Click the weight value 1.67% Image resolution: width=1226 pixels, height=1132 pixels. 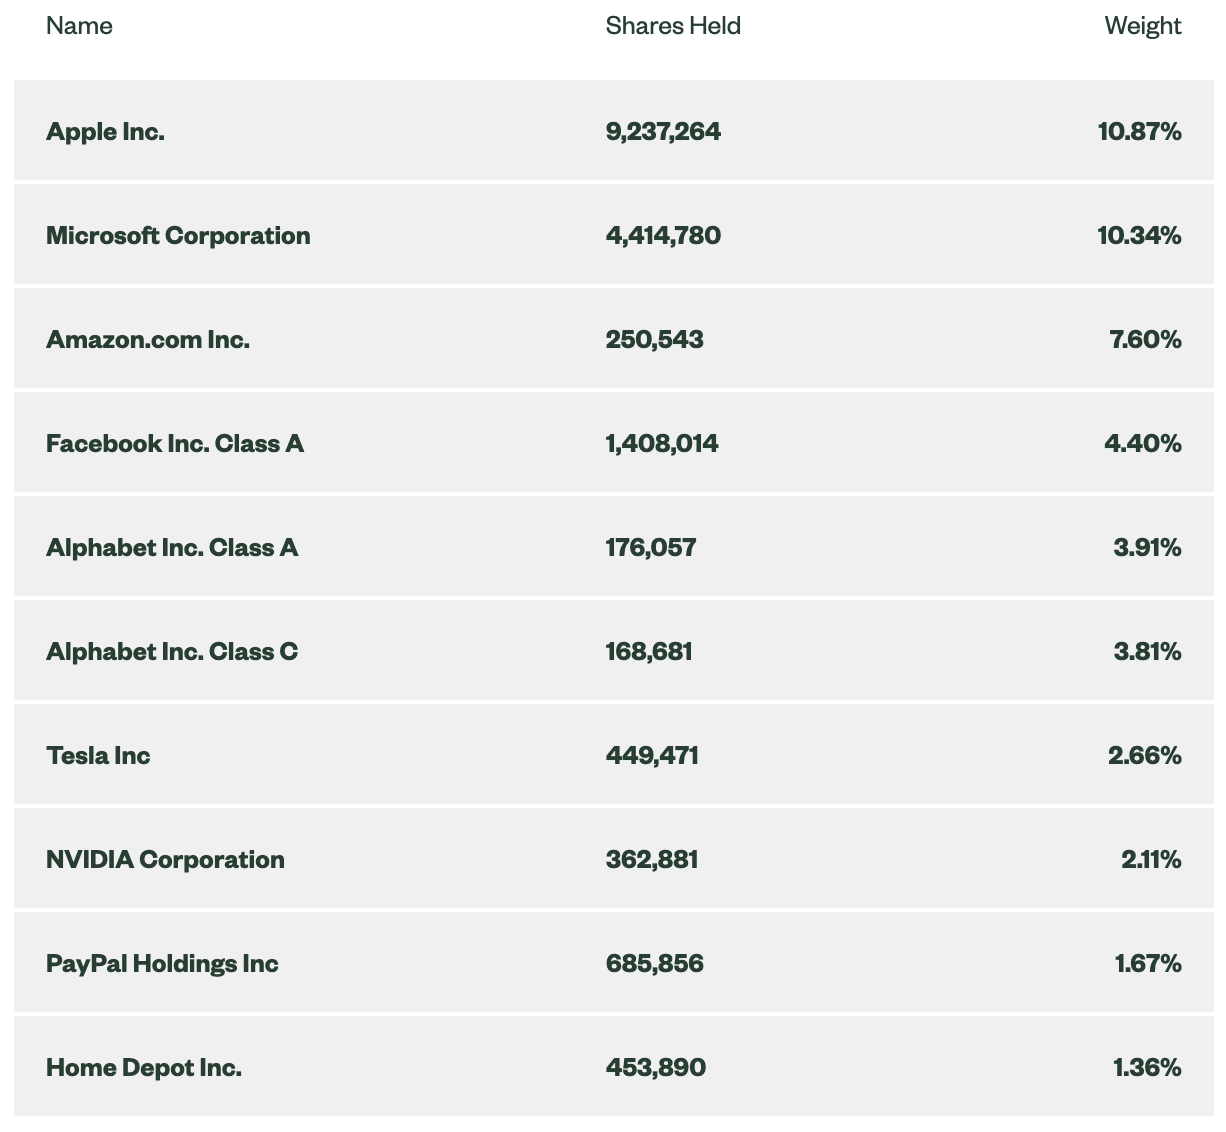[x=1149, y=963]
